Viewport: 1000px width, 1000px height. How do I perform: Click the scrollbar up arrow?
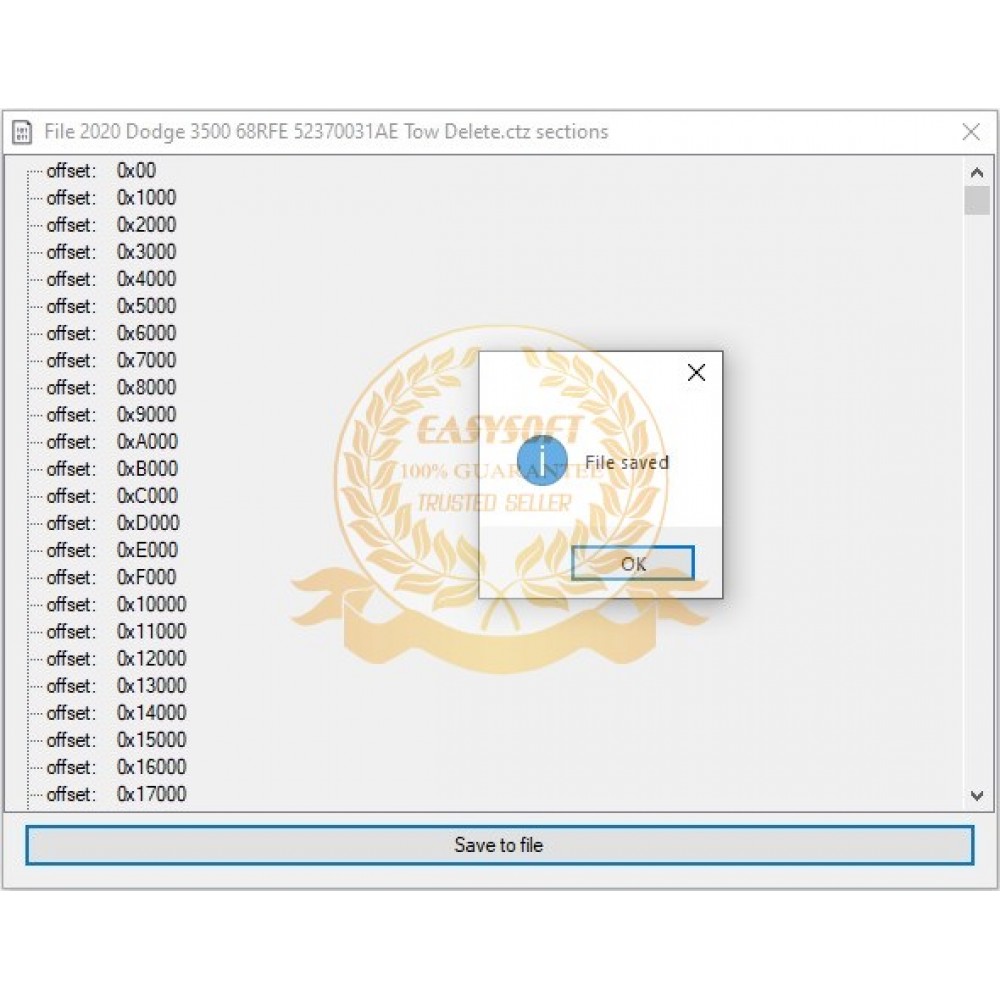[976, 172]
